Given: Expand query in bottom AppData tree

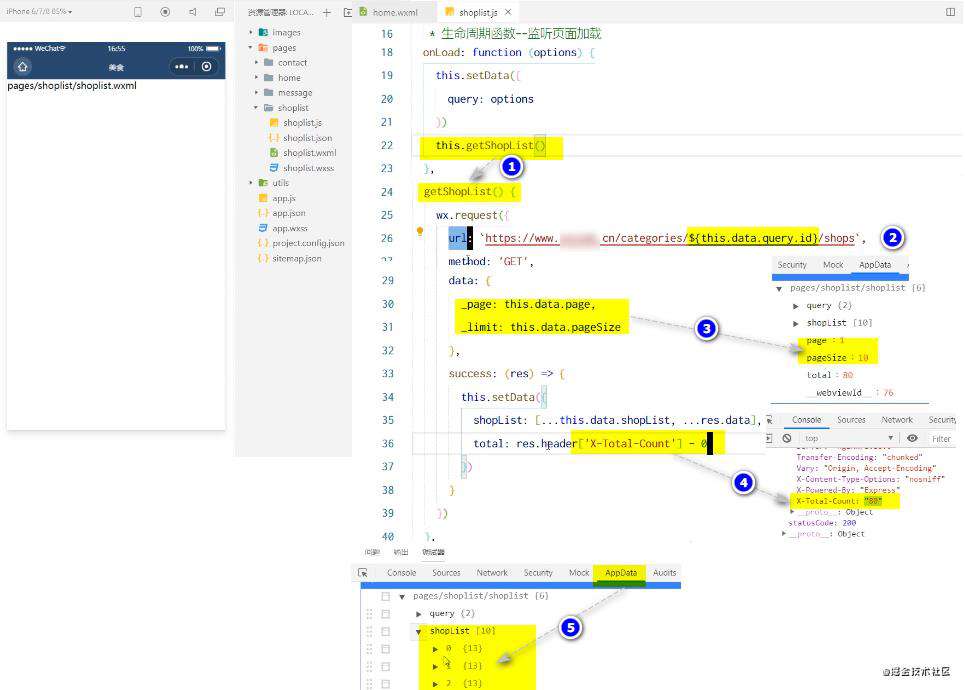Looking at the screenshot, I should click(x=418, y=614).
